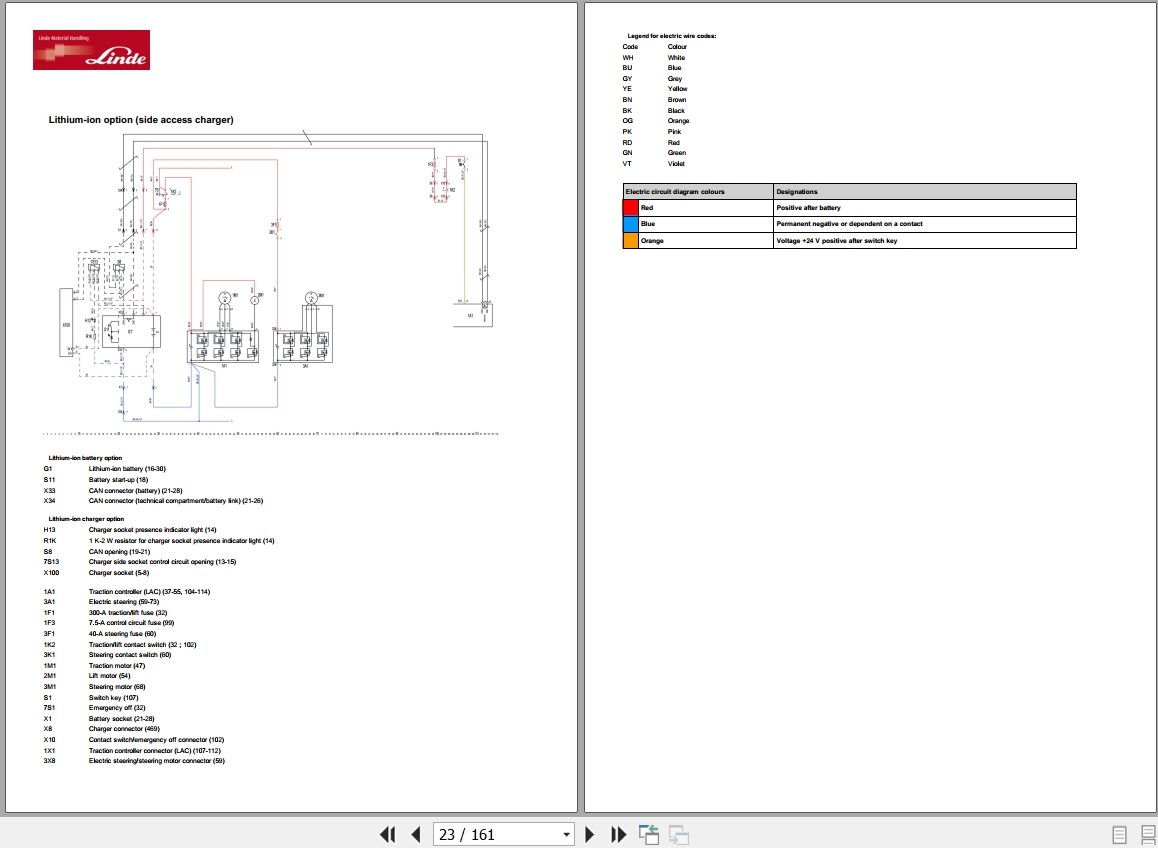Image resolution: width=1158 pixels, height=848 pixels.
Task: Click 'Lift motor (54)' entry
Action: pos(109,676)
